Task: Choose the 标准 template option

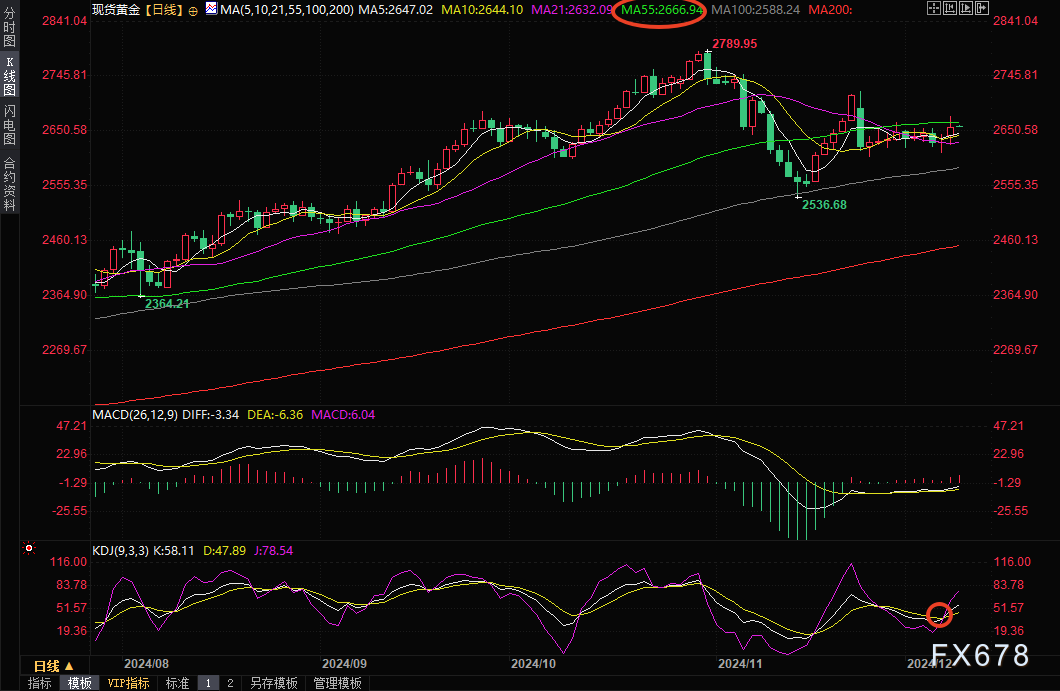Action: coord(177,683)
